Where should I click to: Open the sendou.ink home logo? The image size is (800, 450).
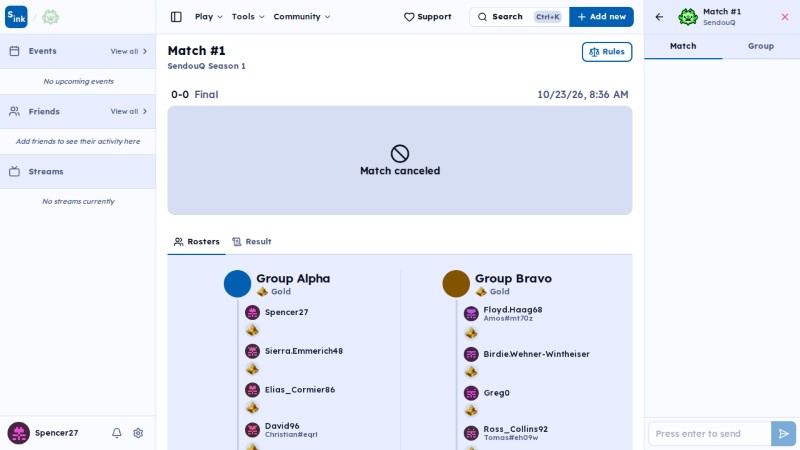[16, 17]
